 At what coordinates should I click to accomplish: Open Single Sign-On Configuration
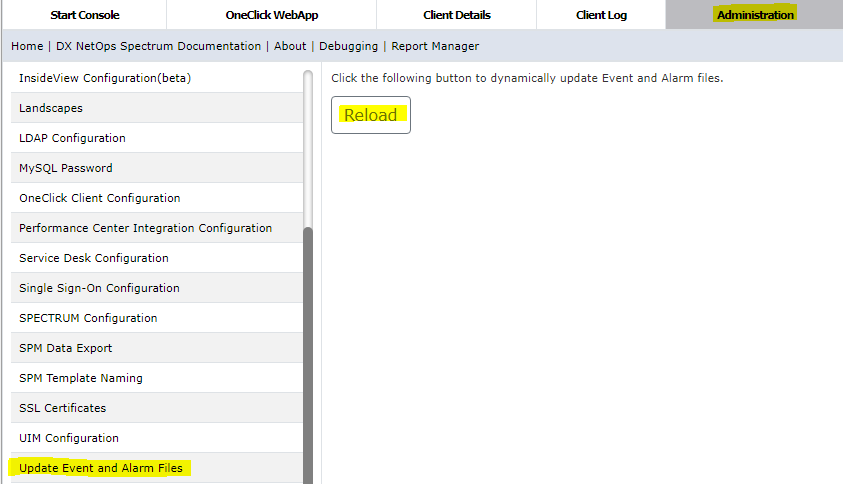point(157,288)
